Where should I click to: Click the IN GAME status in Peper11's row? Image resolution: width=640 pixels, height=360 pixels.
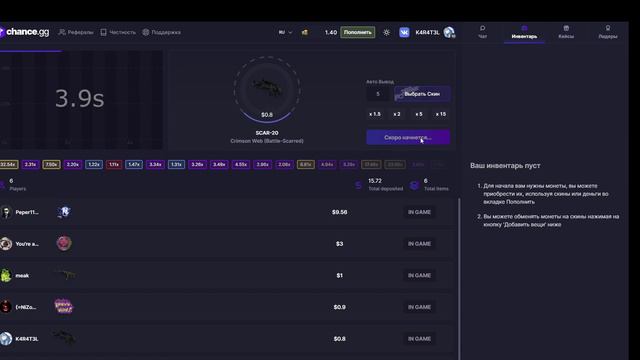[x=419, y=212]
